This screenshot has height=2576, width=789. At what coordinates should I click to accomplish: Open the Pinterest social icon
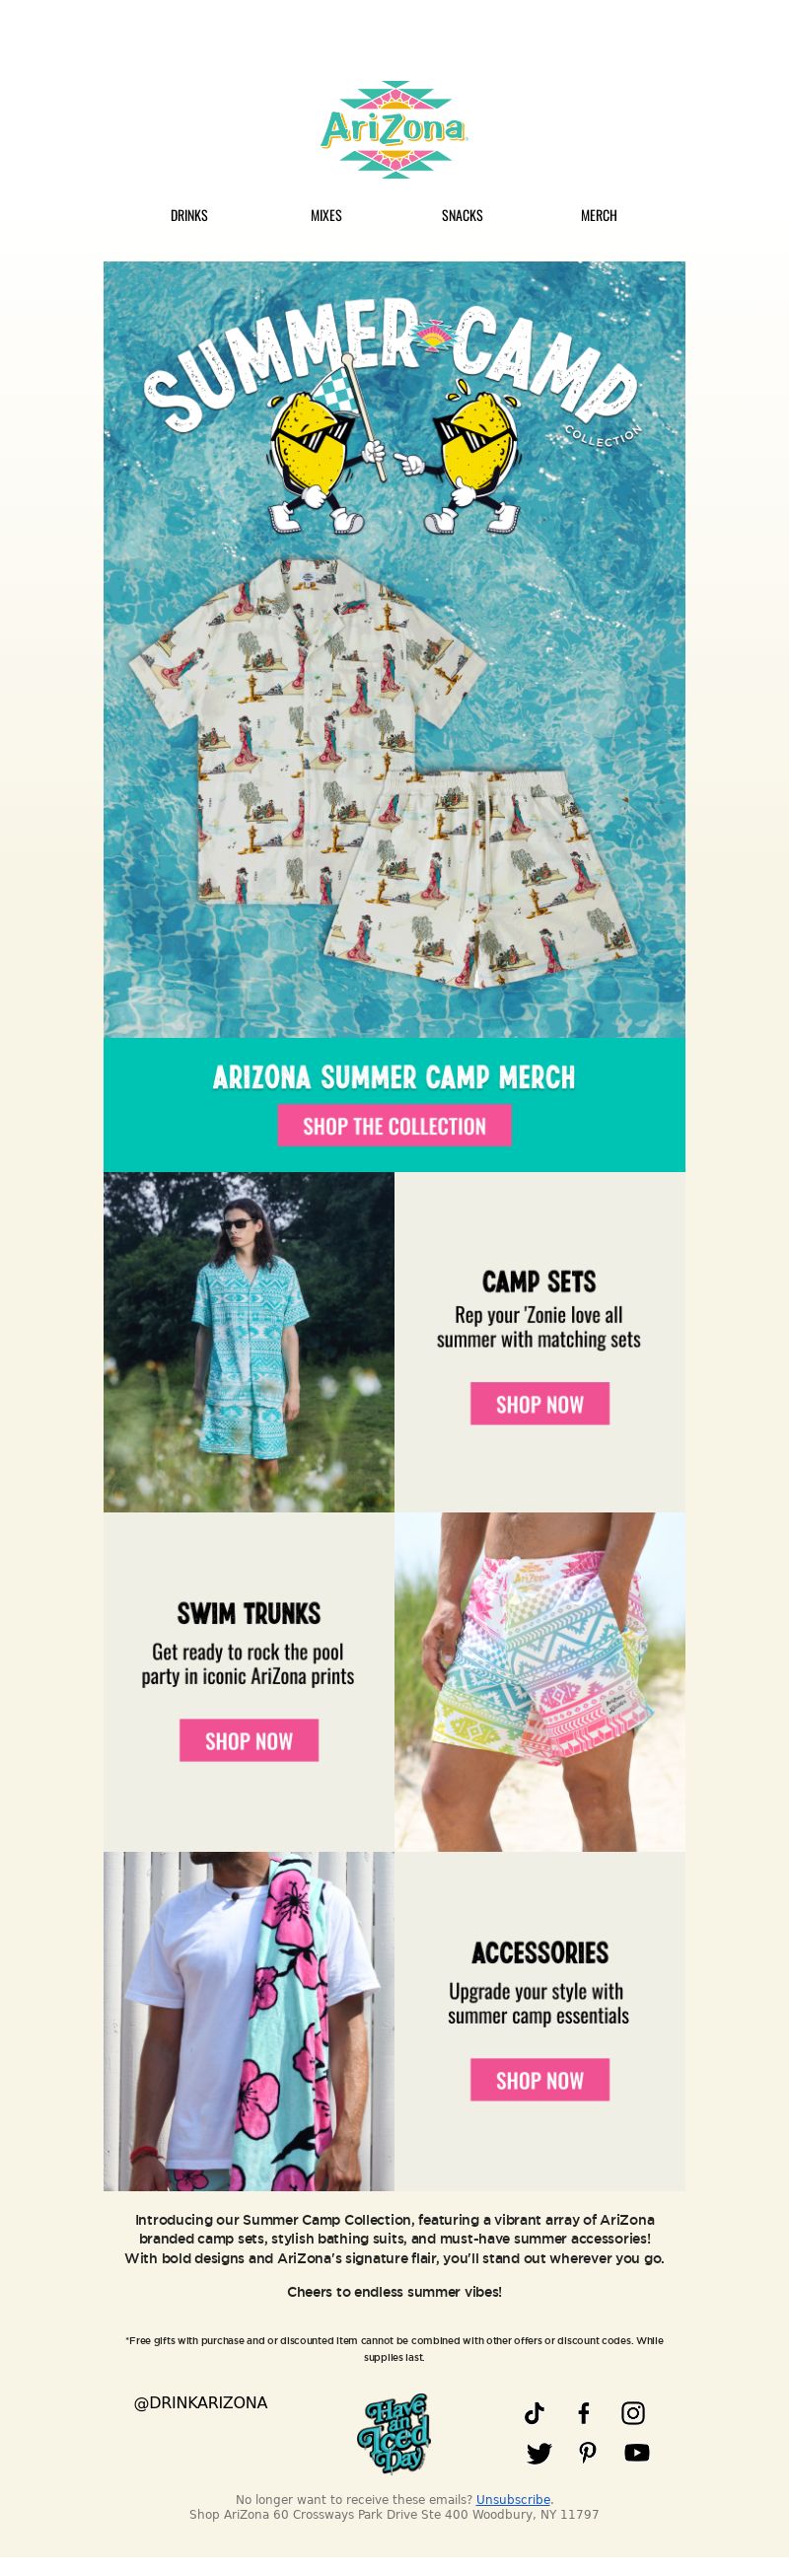pos(588,2452)
